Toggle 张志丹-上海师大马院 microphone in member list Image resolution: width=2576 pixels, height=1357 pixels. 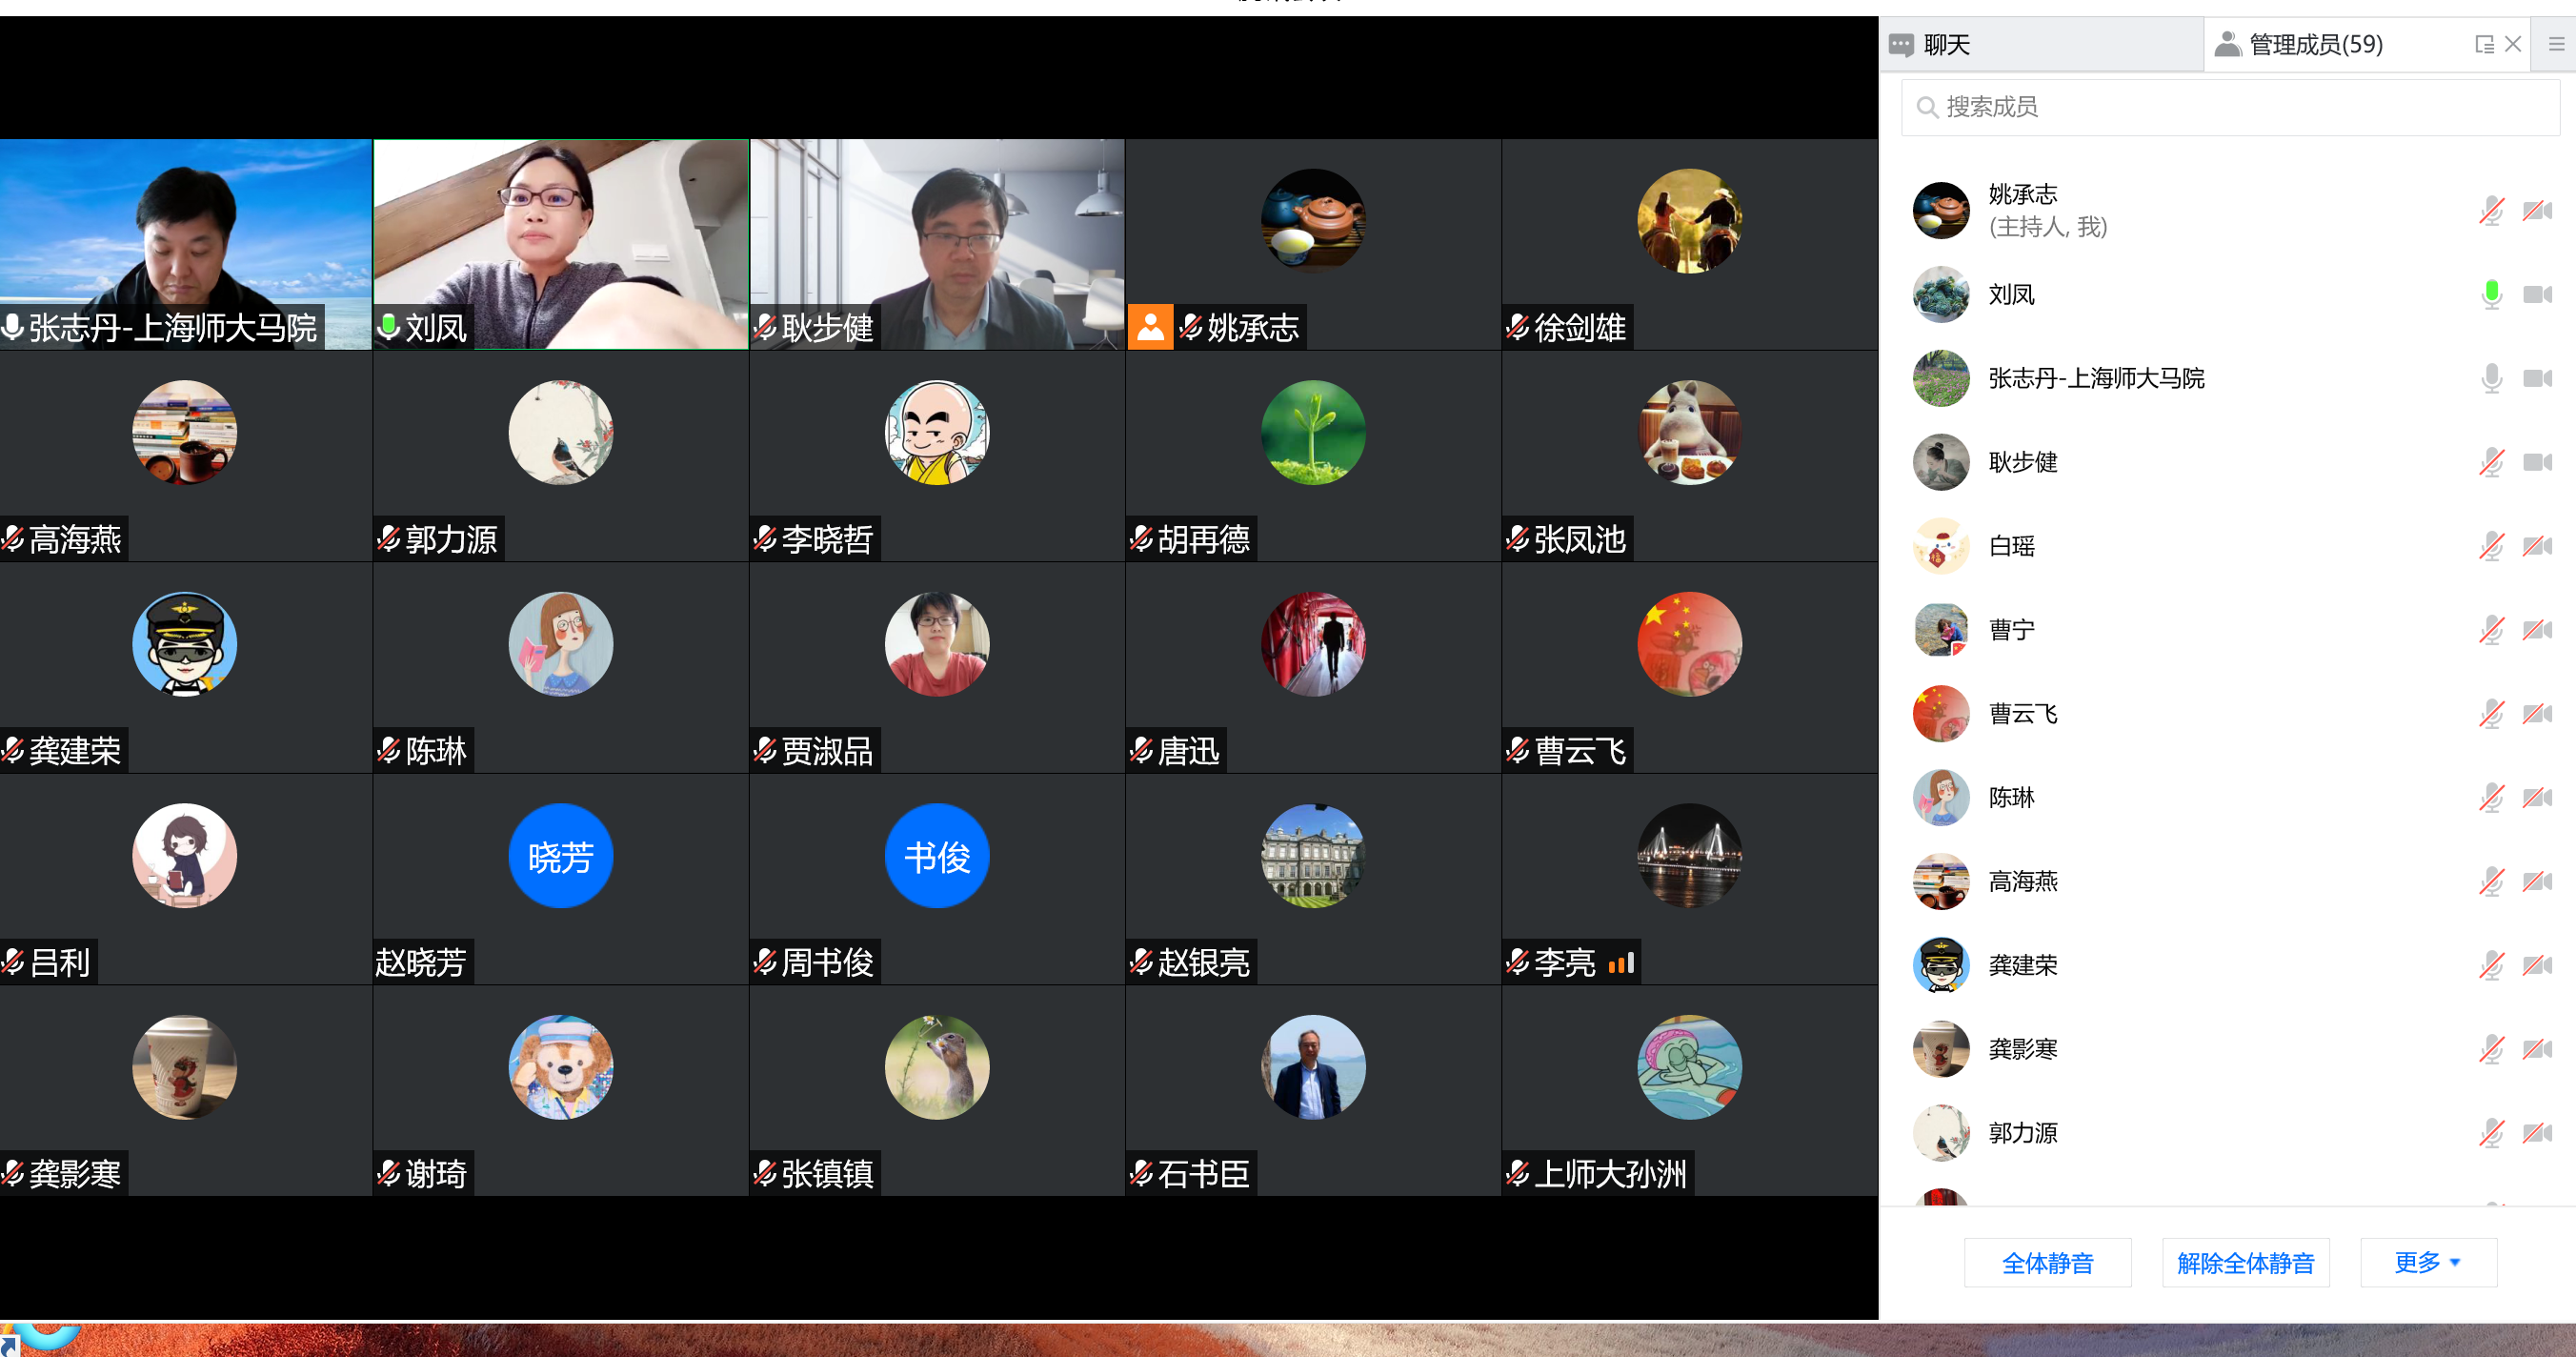pyautogui.click(x=2491, y=378)
